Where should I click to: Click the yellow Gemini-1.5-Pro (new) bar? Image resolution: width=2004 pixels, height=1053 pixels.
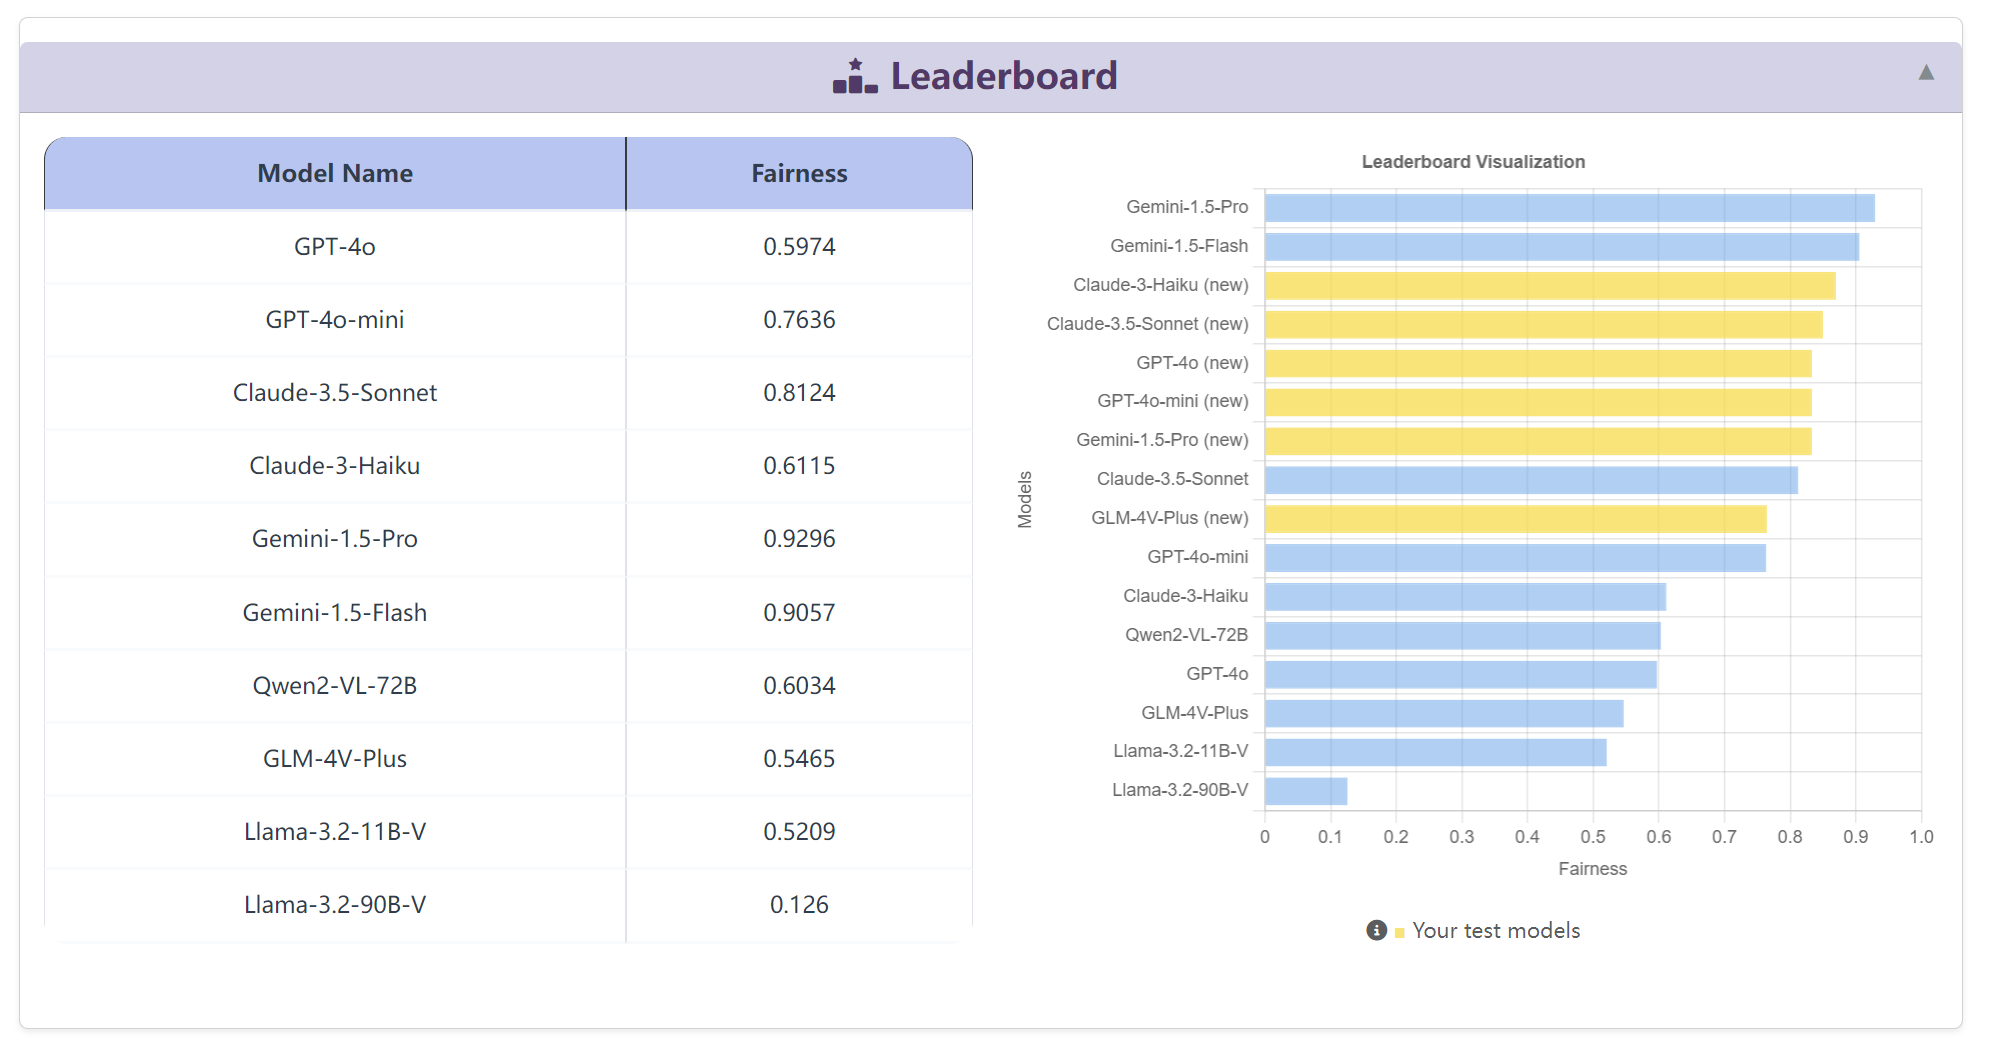click(1538, 441)
